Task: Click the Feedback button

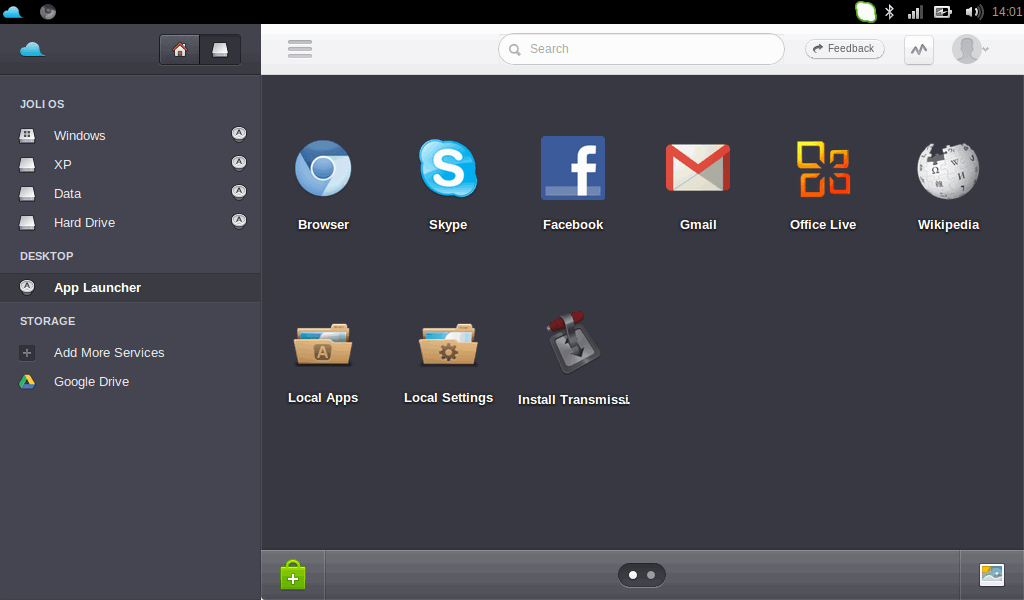Action: [844, 49]
